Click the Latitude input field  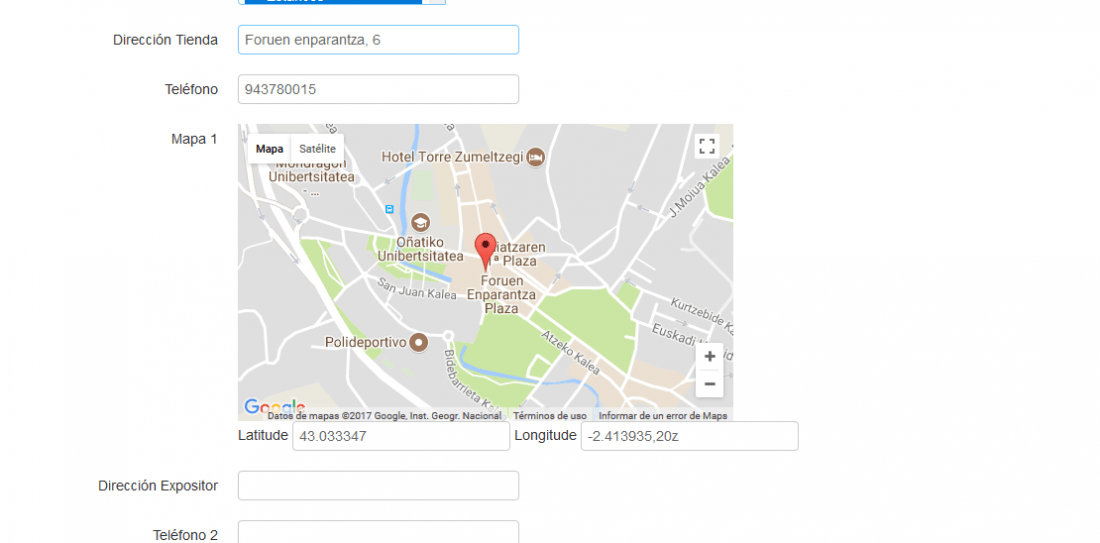401,436
